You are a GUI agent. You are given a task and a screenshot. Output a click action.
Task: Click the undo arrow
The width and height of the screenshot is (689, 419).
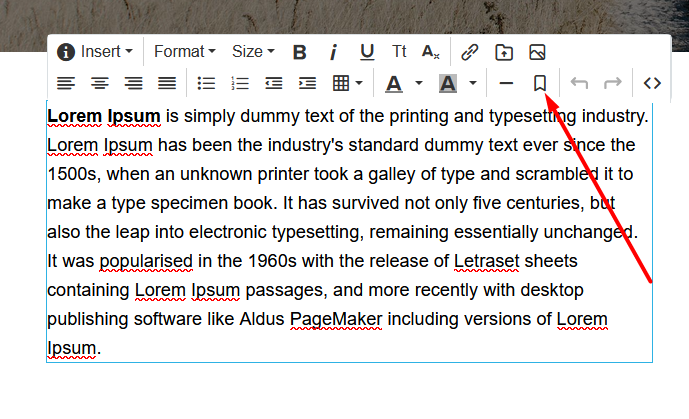pyautogui.click(x=579, y=83)
